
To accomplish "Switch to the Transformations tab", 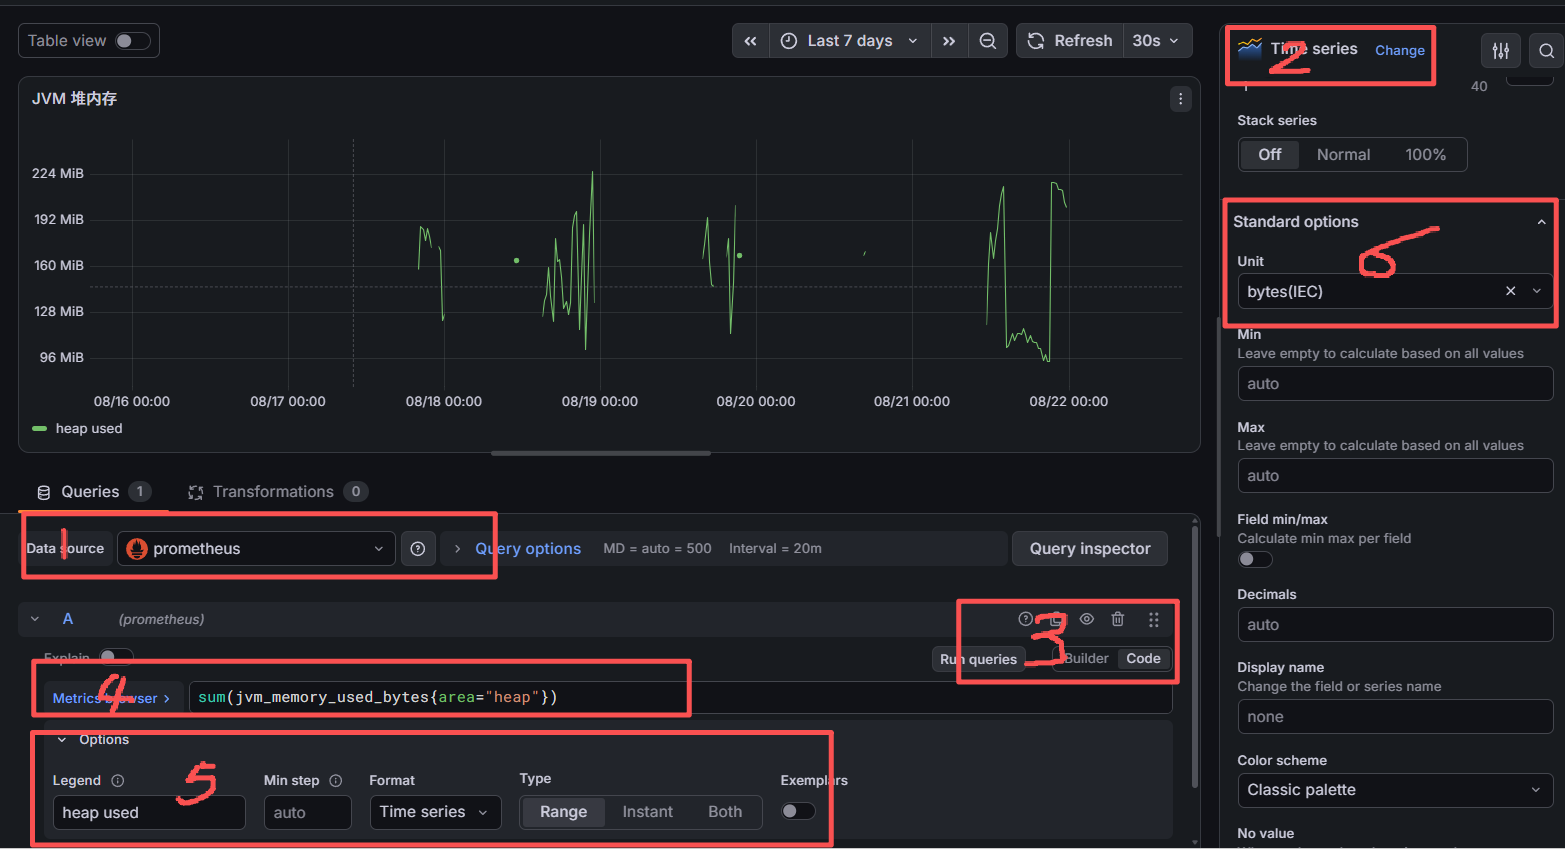I will coord(278,492).
